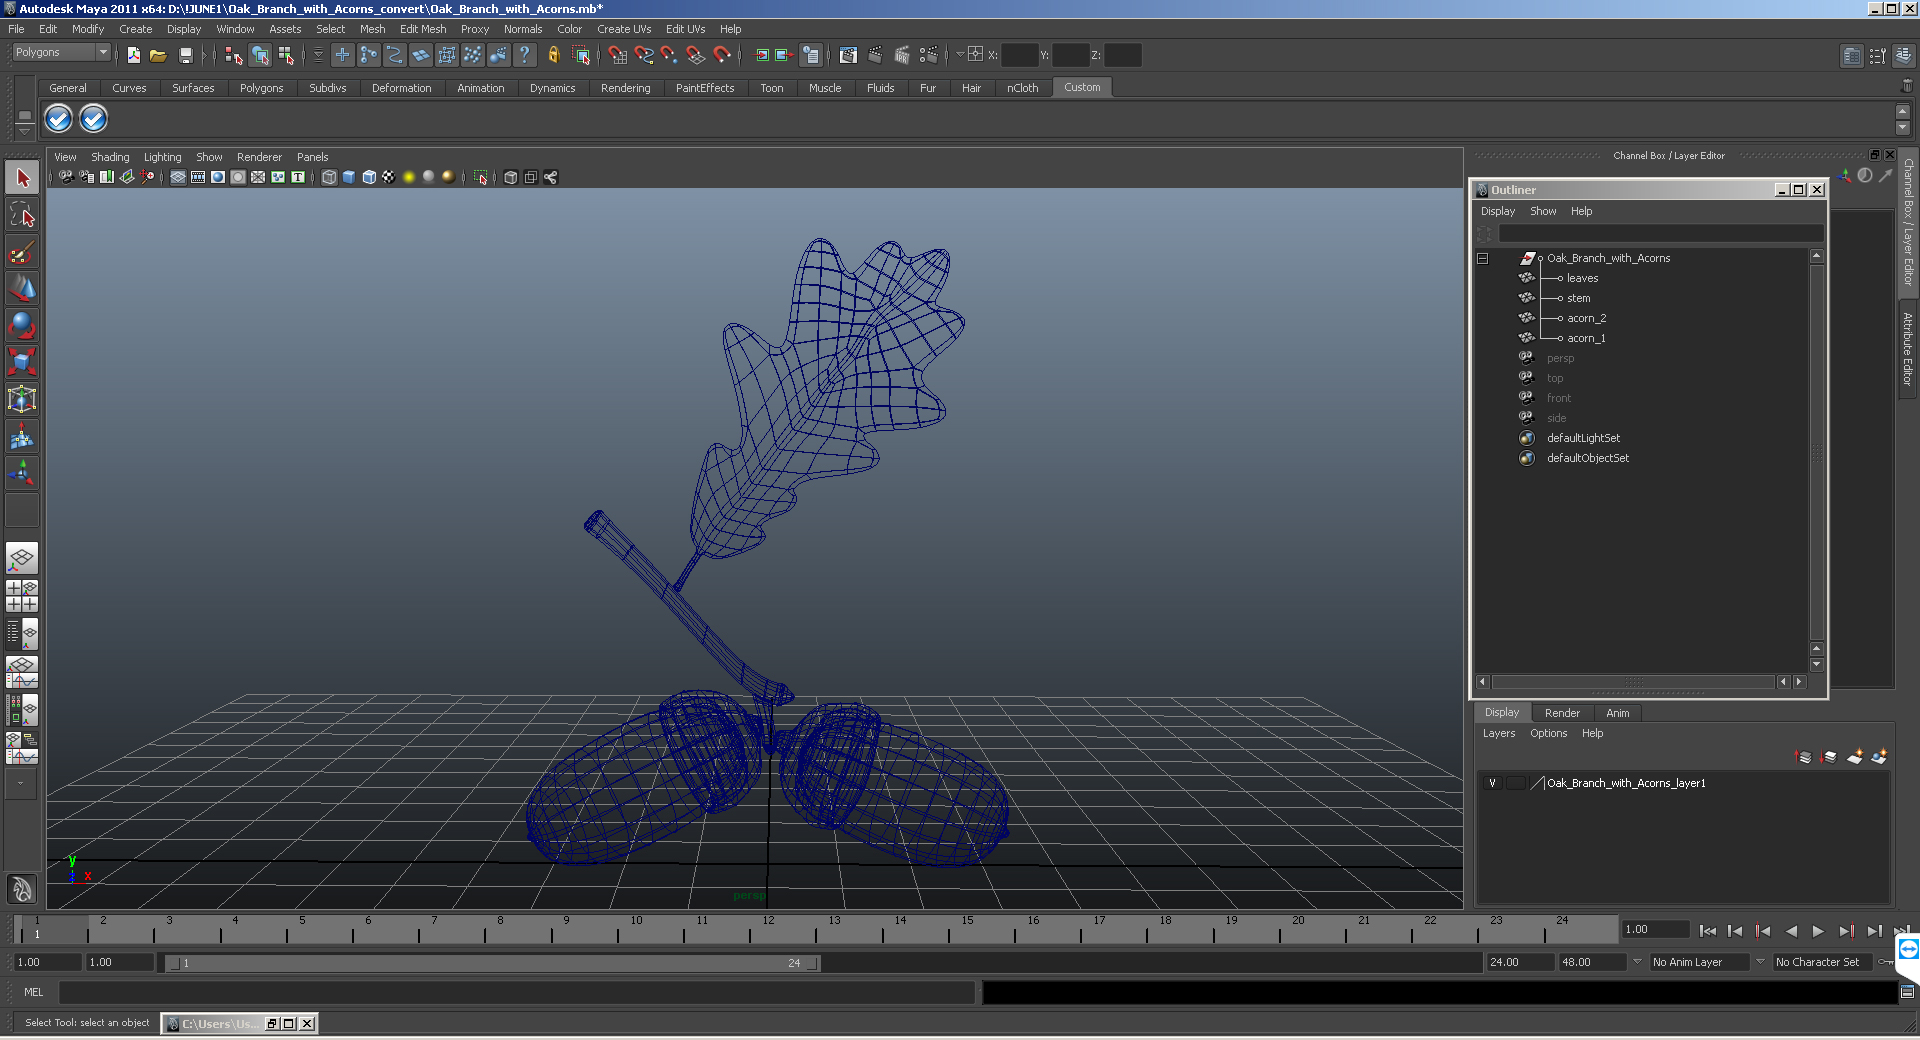Click MEL command line language toggle
The width and height of the screenshot is (1920, 1040).
(x=34, y=992)
